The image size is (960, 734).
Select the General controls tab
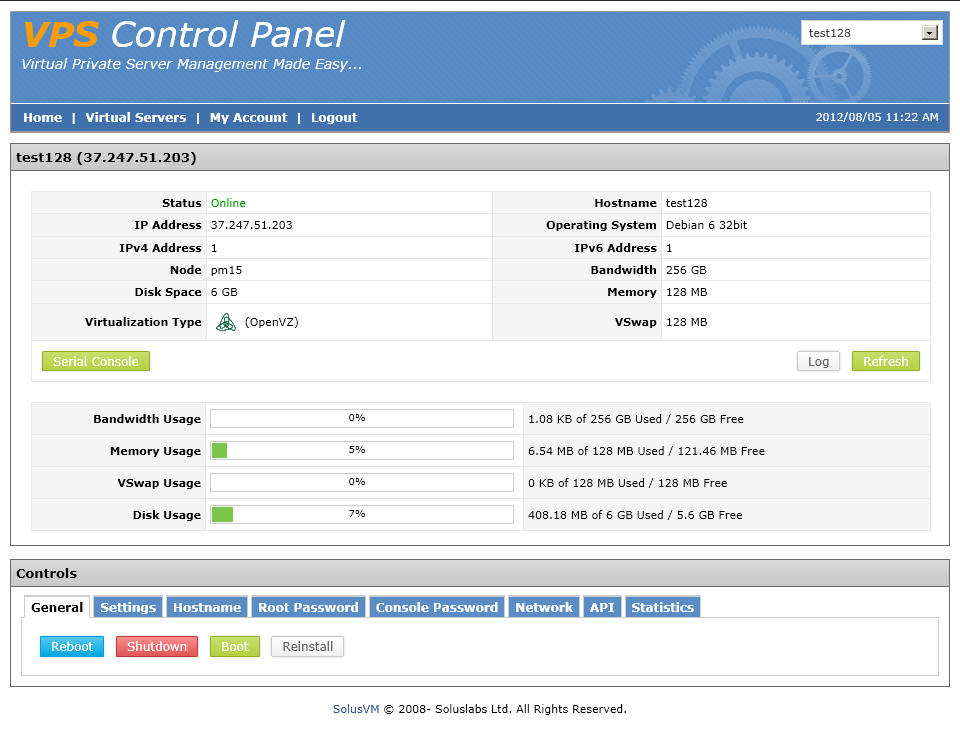tap(57, 607)
